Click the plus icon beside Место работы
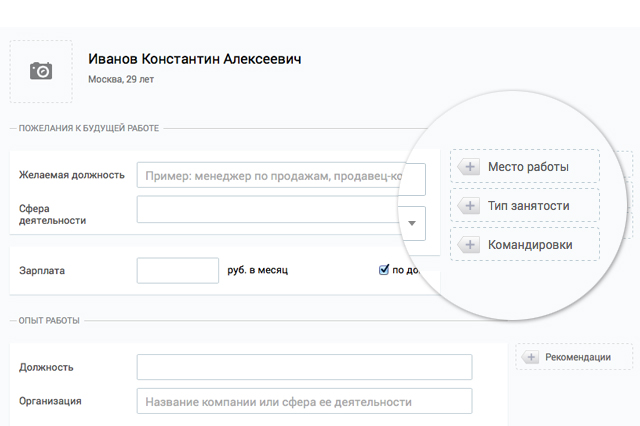 (x=468, y=167)
